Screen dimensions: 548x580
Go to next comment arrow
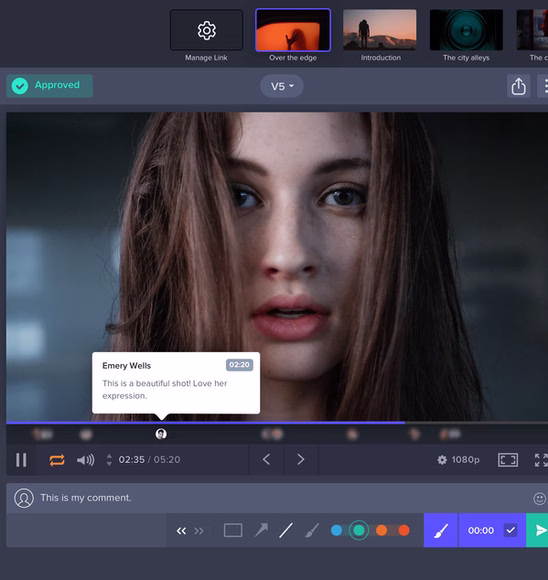(300, 459)
